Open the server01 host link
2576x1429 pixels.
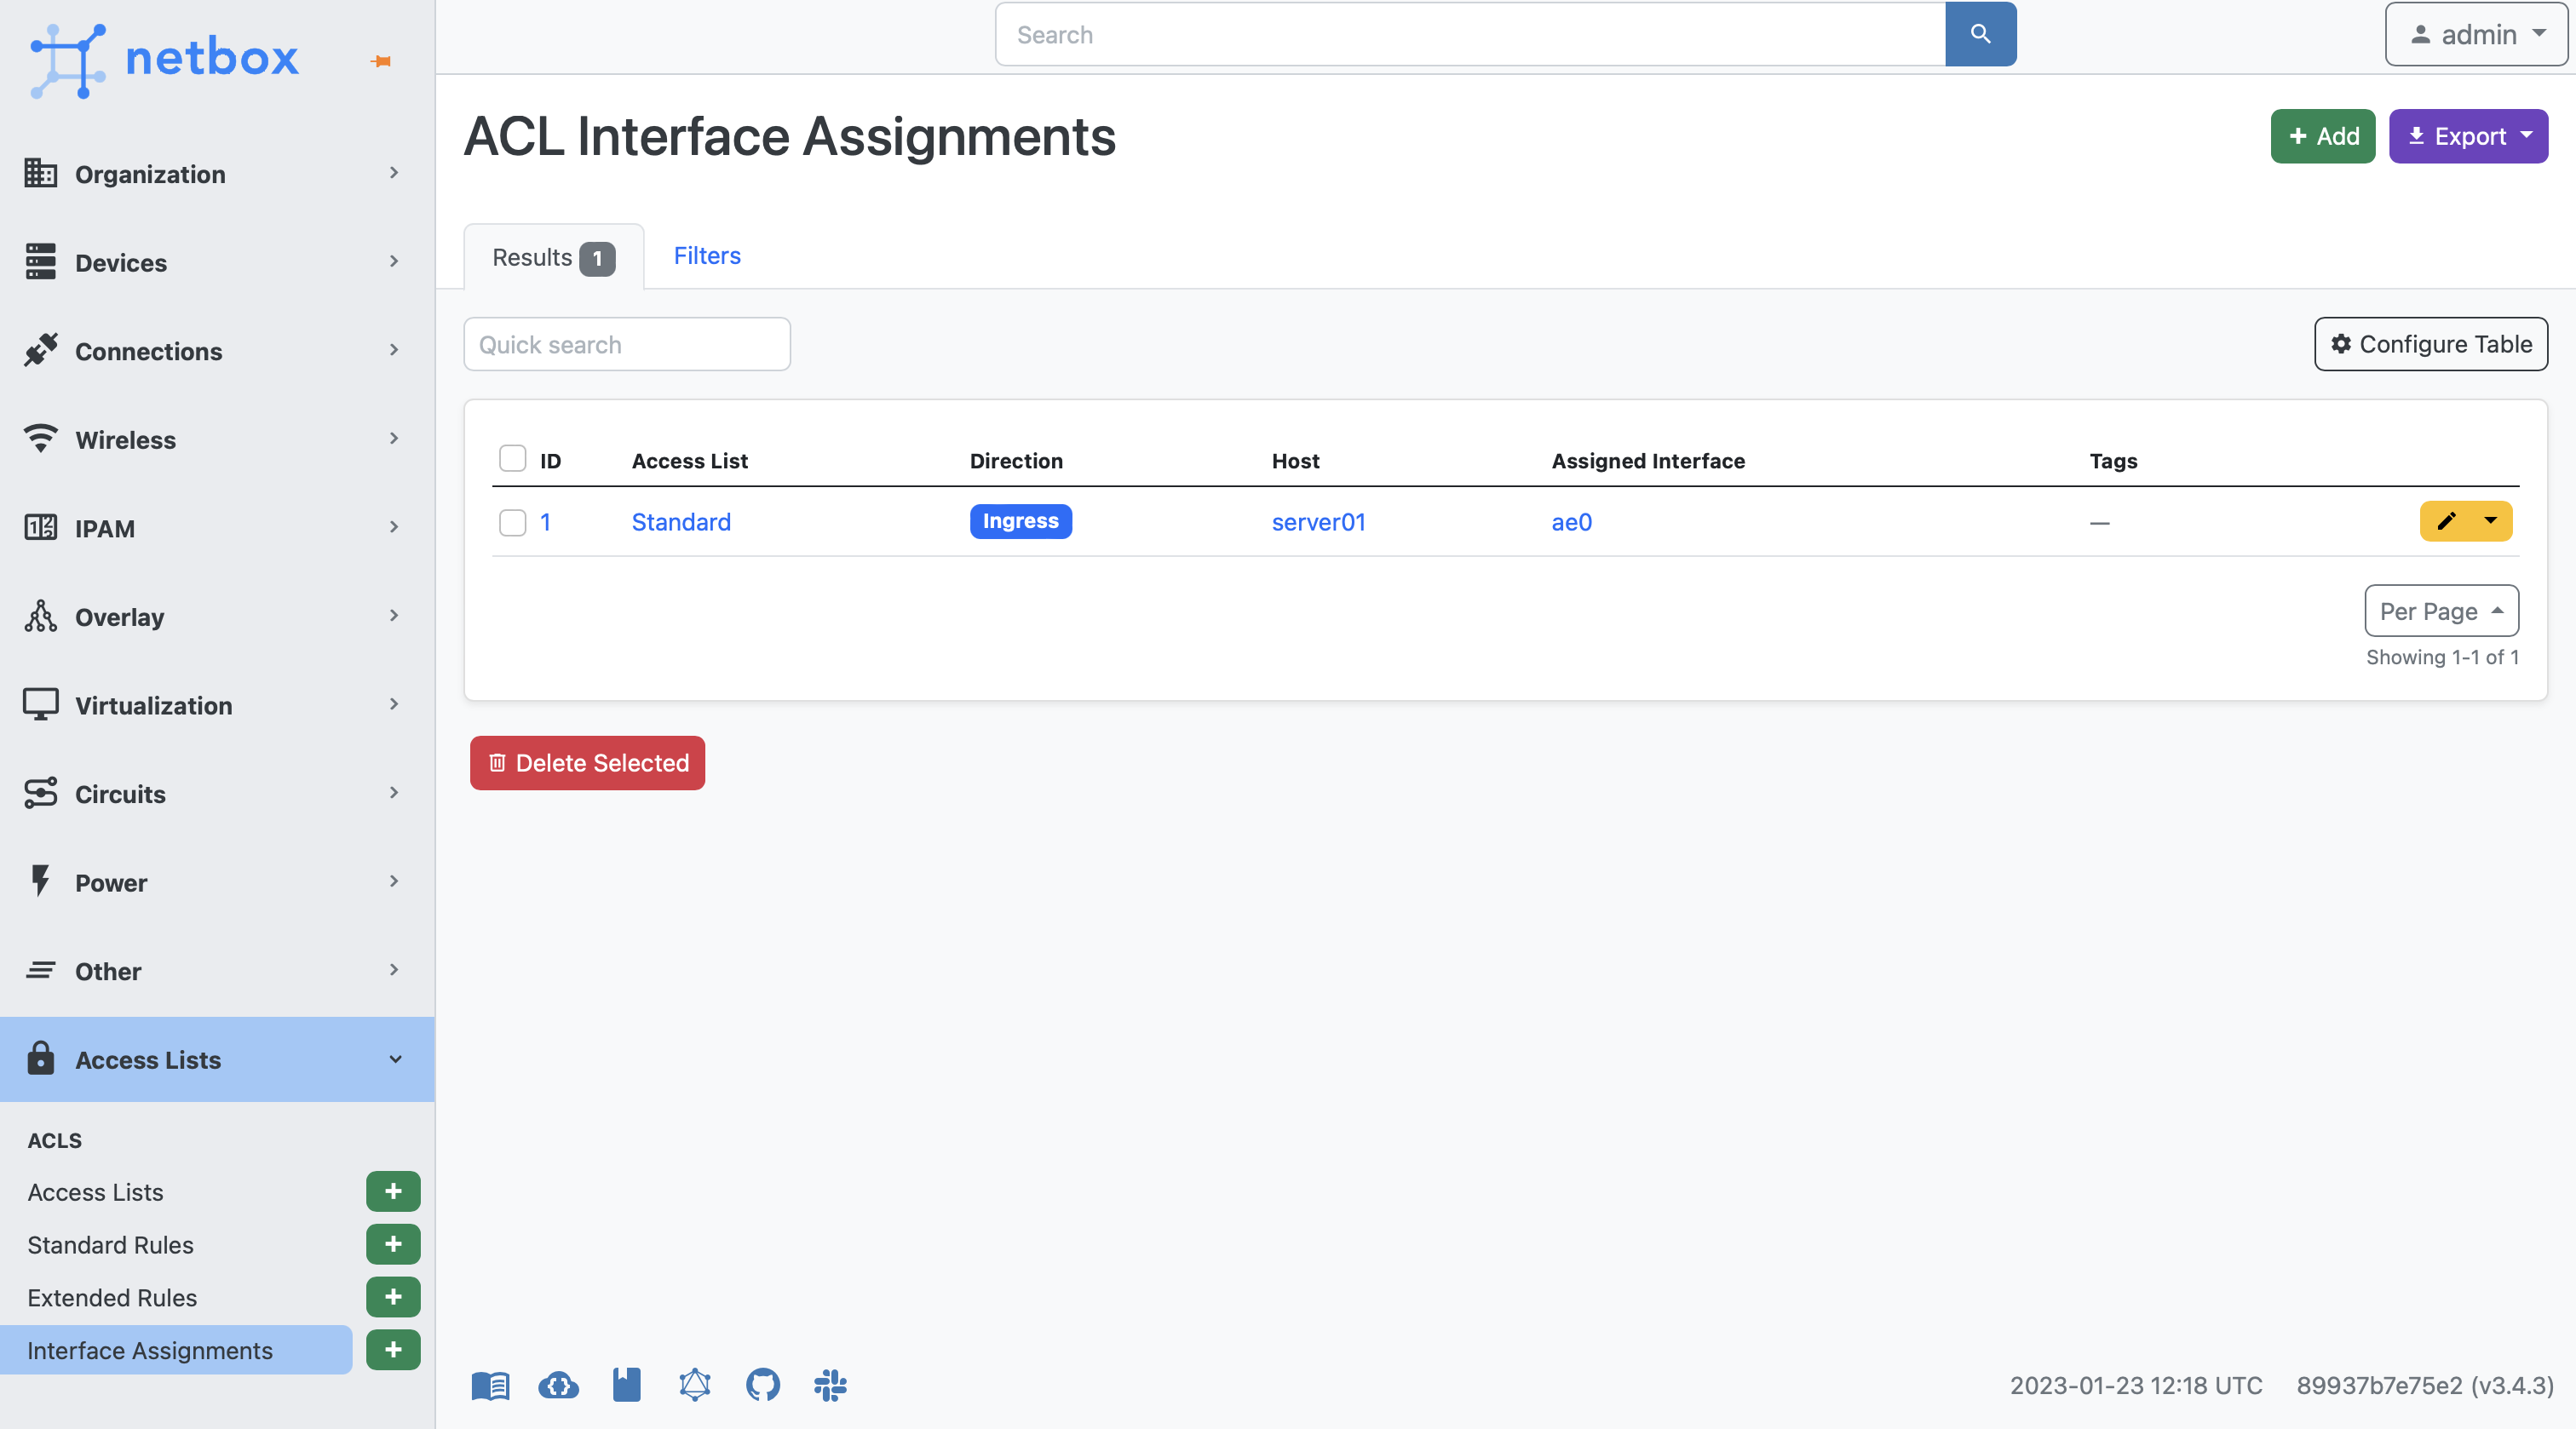pyautogui.click(x=1318, y=522)
